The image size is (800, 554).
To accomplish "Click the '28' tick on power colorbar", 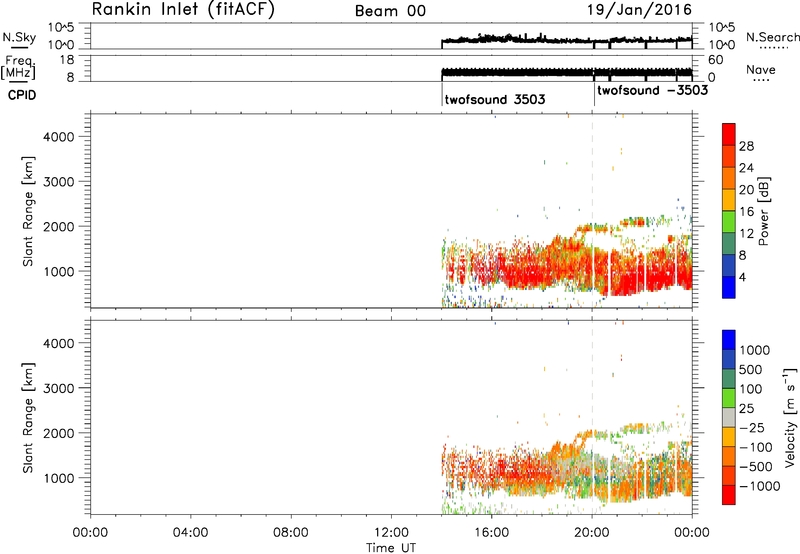I will 746,146.
